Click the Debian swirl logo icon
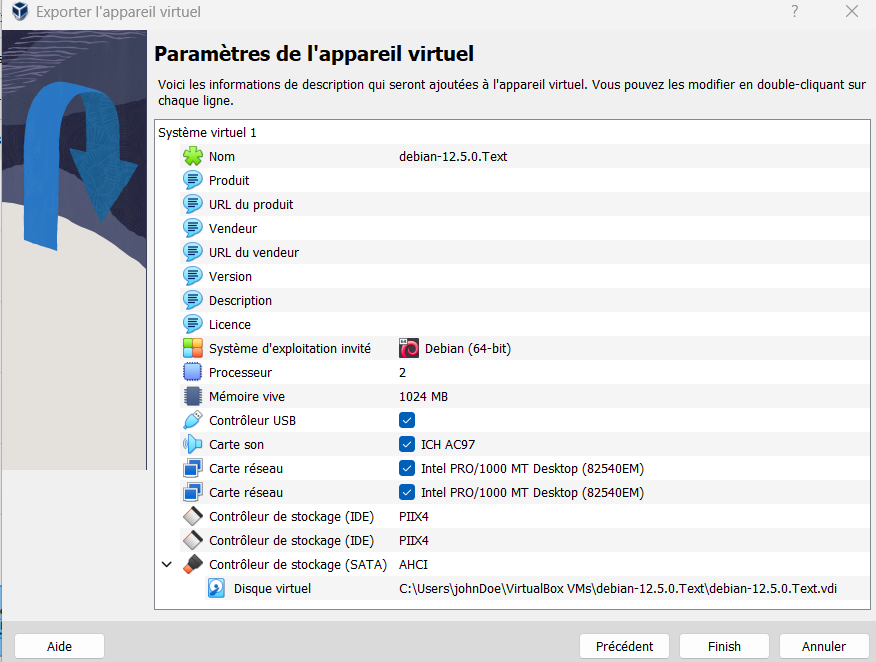 coord(409,348)
